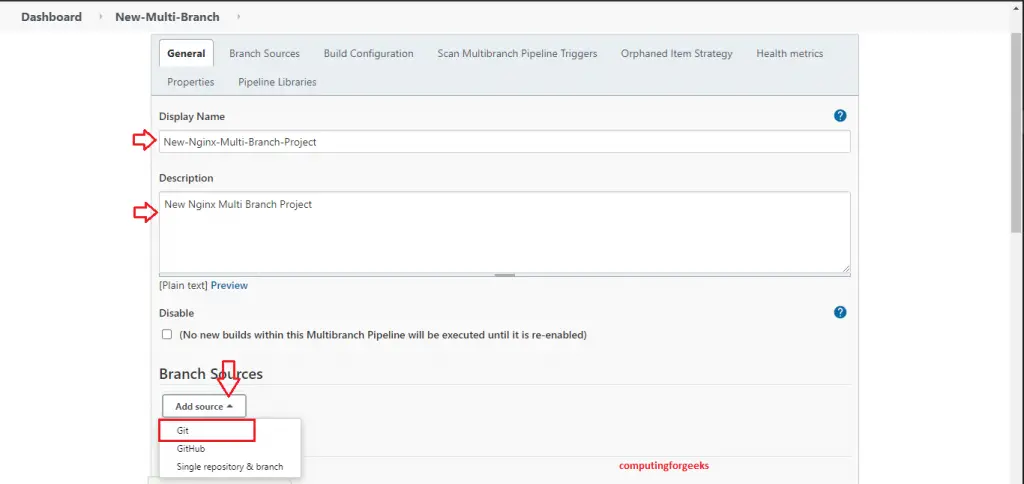Open help for Display Name field
Image resolution: width=1024 pixels, height=484 pixels.
(x=840, y=116)
